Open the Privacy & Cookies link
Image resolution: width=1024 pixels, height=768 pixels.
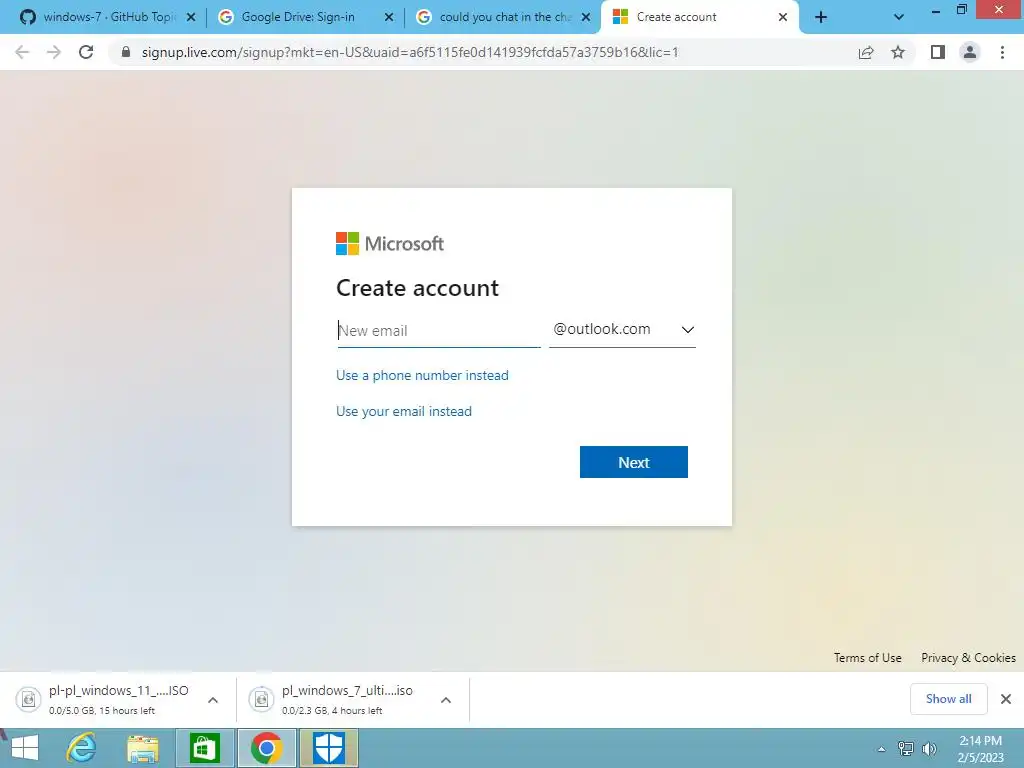click(x=968, y=658)
